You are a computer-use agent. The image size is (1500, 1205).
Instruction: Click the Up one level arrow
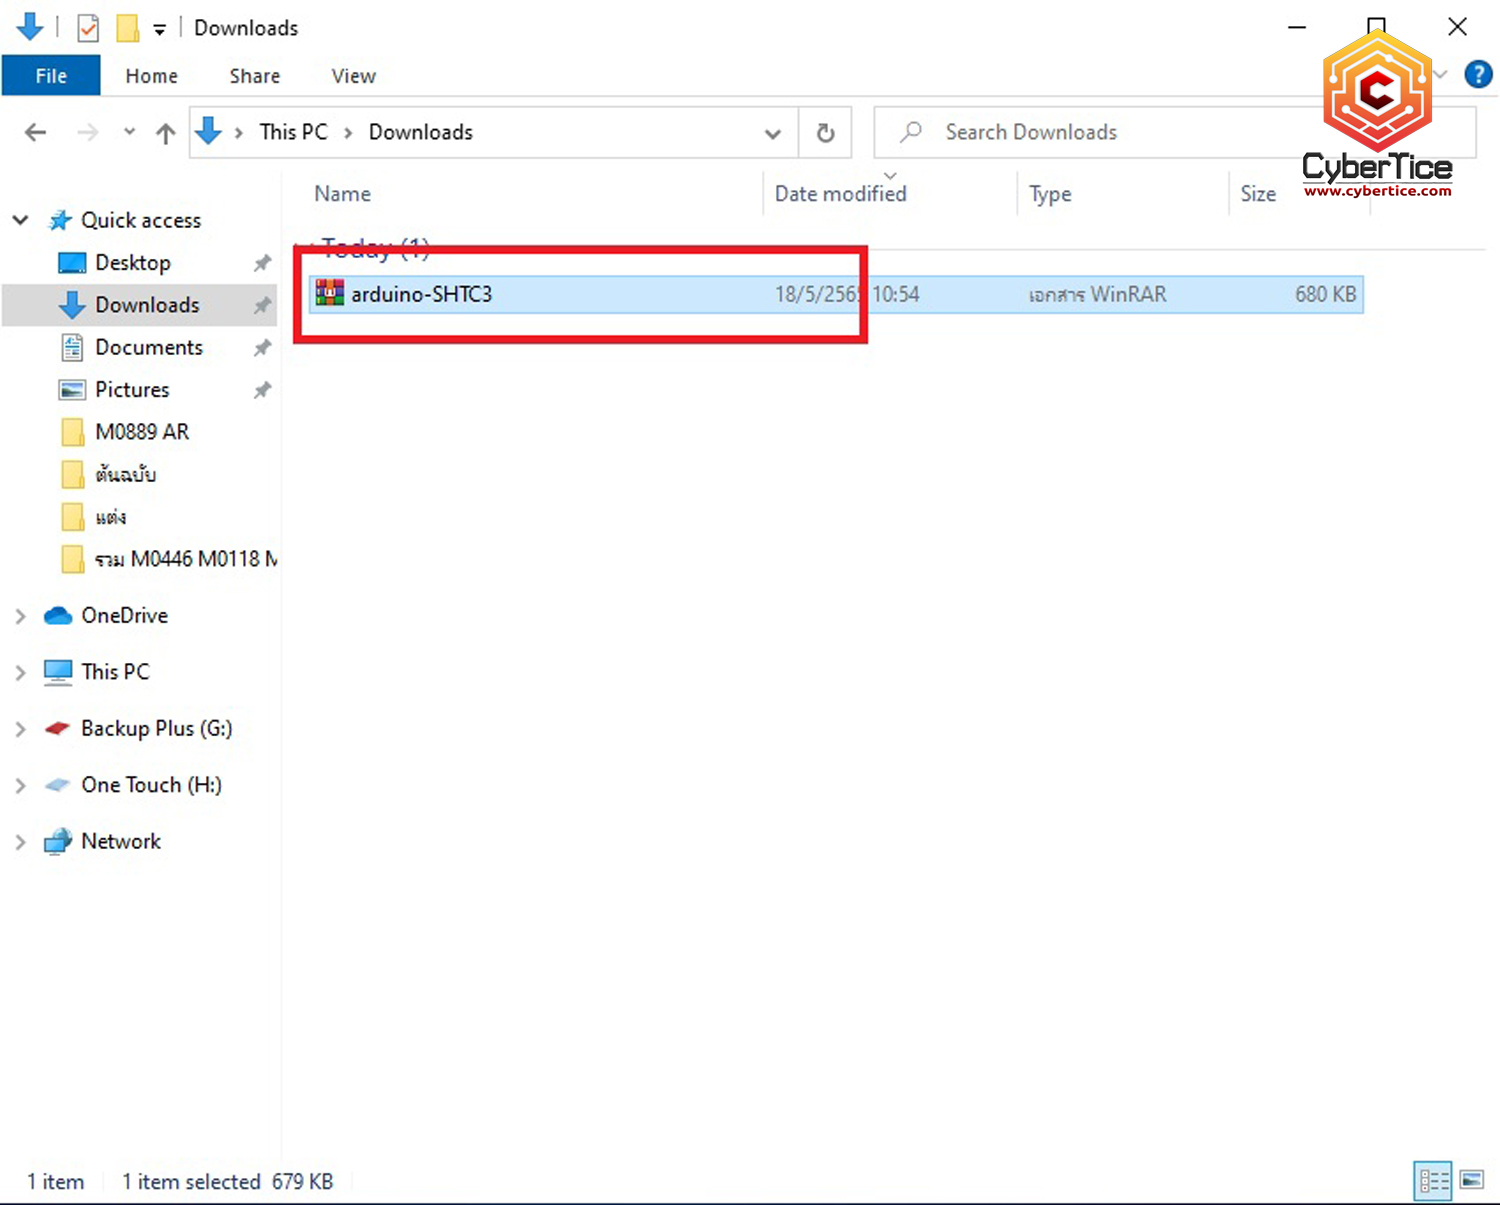(x=166, y=132)
